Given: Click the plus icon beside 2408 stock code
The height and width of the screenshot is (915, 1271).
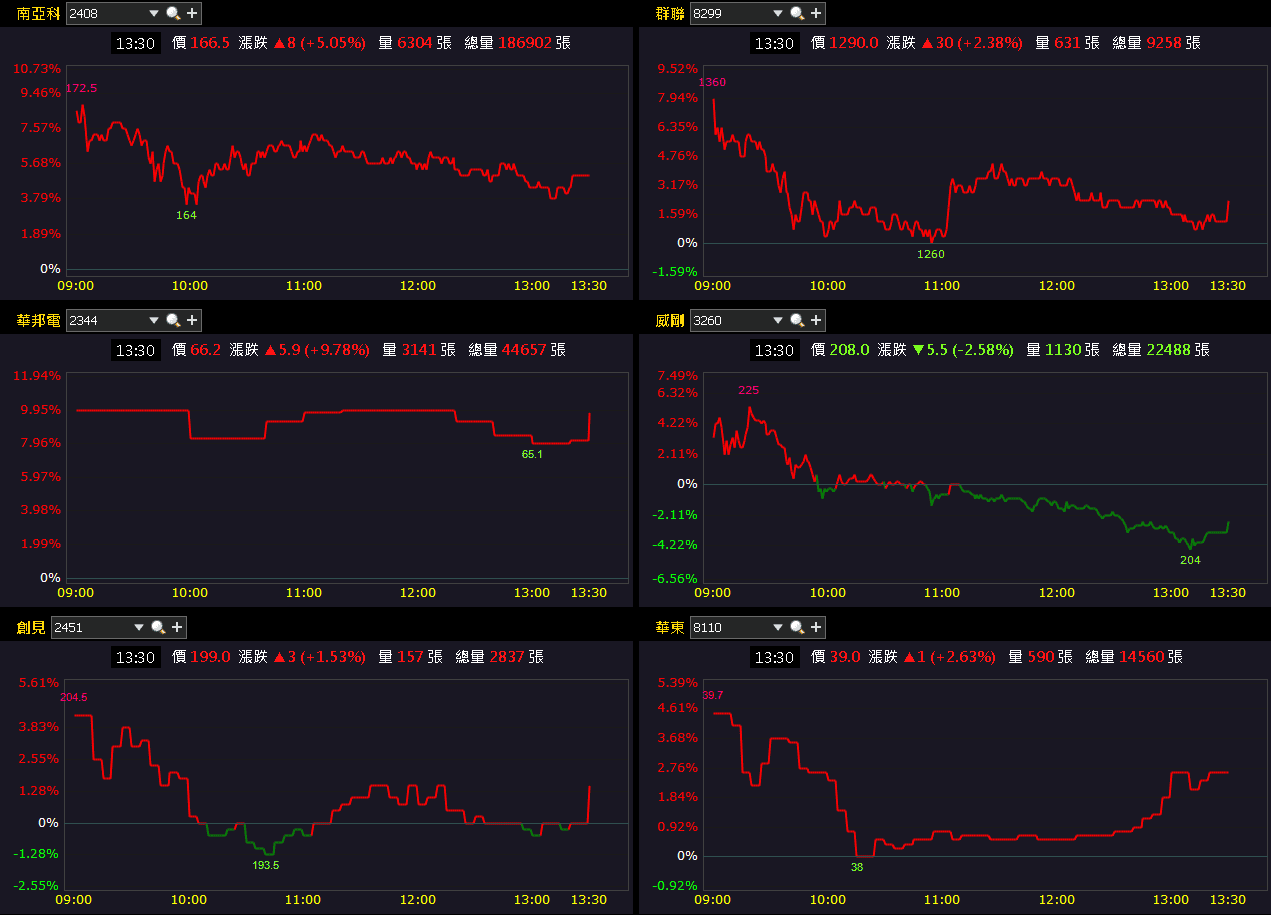Looking at the screenshot, I should click(192, 14).
